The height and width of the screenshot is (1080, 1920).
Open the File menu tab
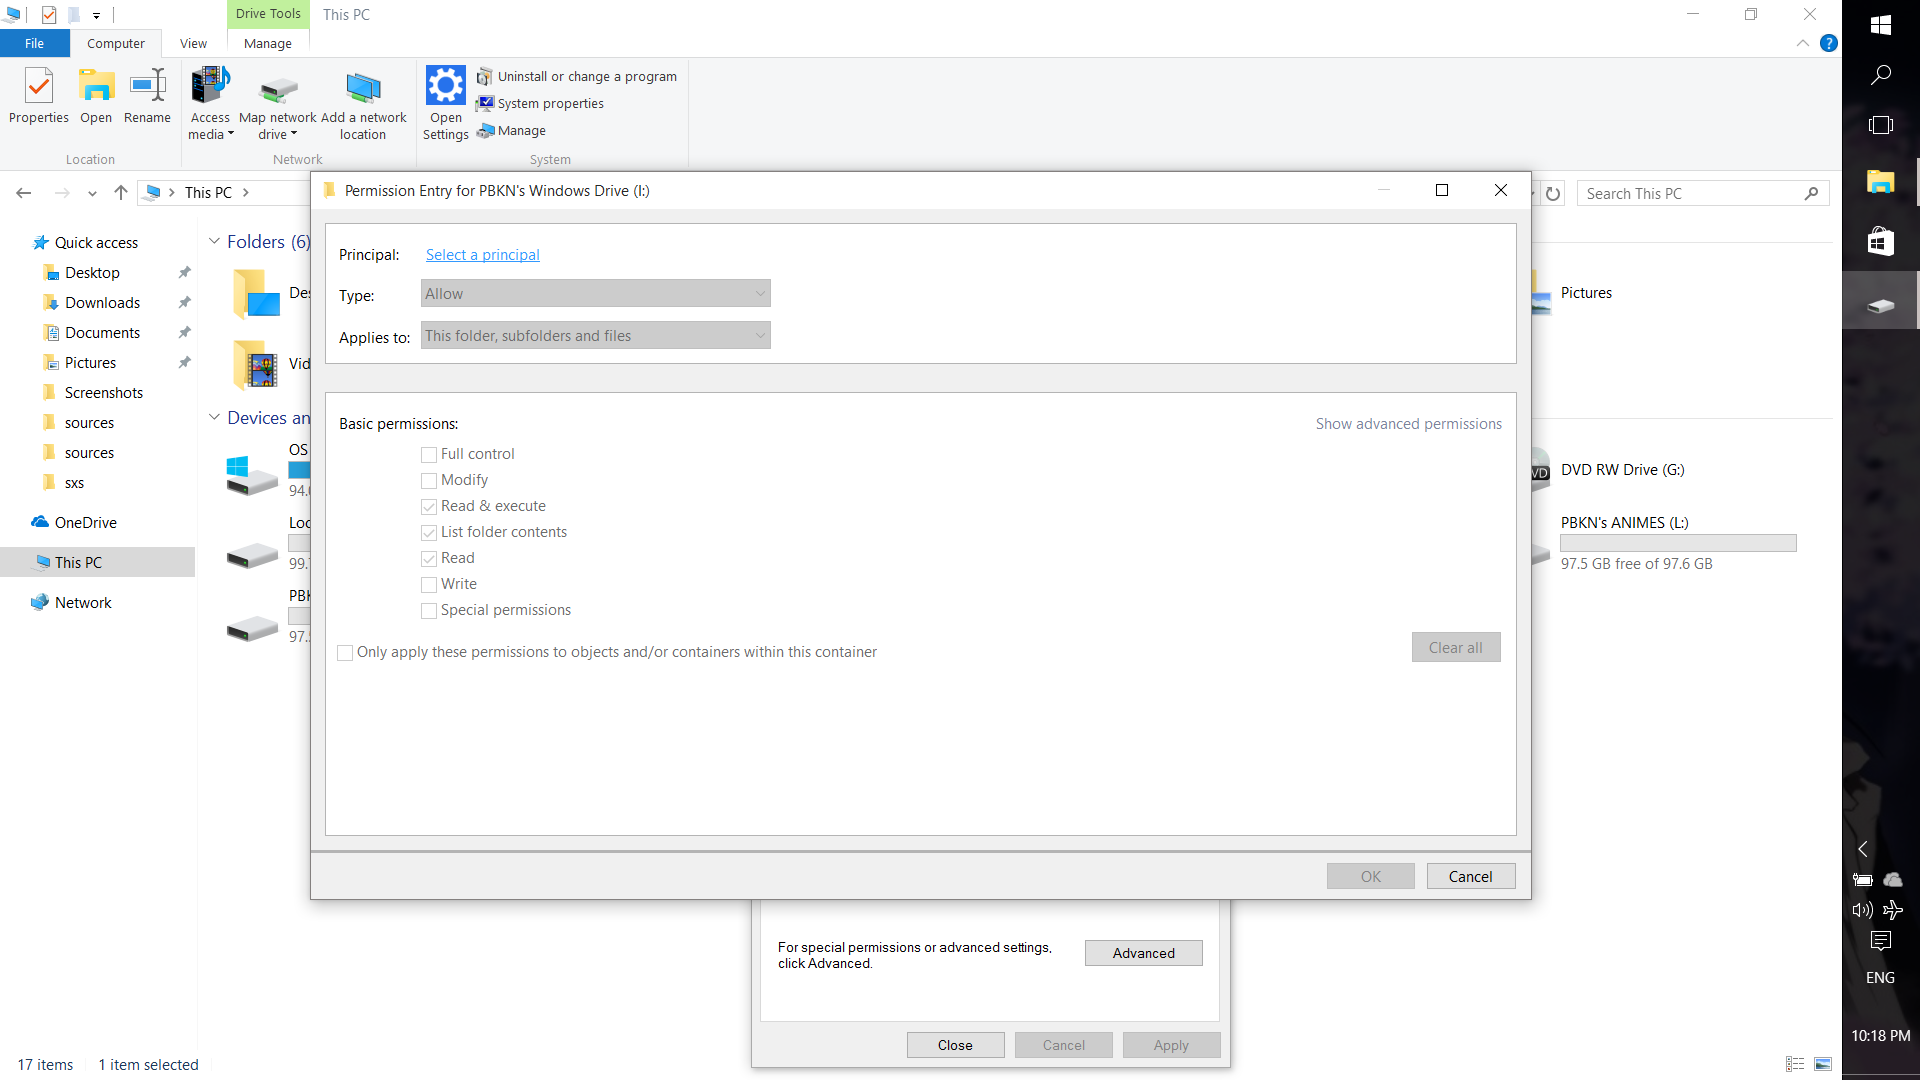[34, 44]
